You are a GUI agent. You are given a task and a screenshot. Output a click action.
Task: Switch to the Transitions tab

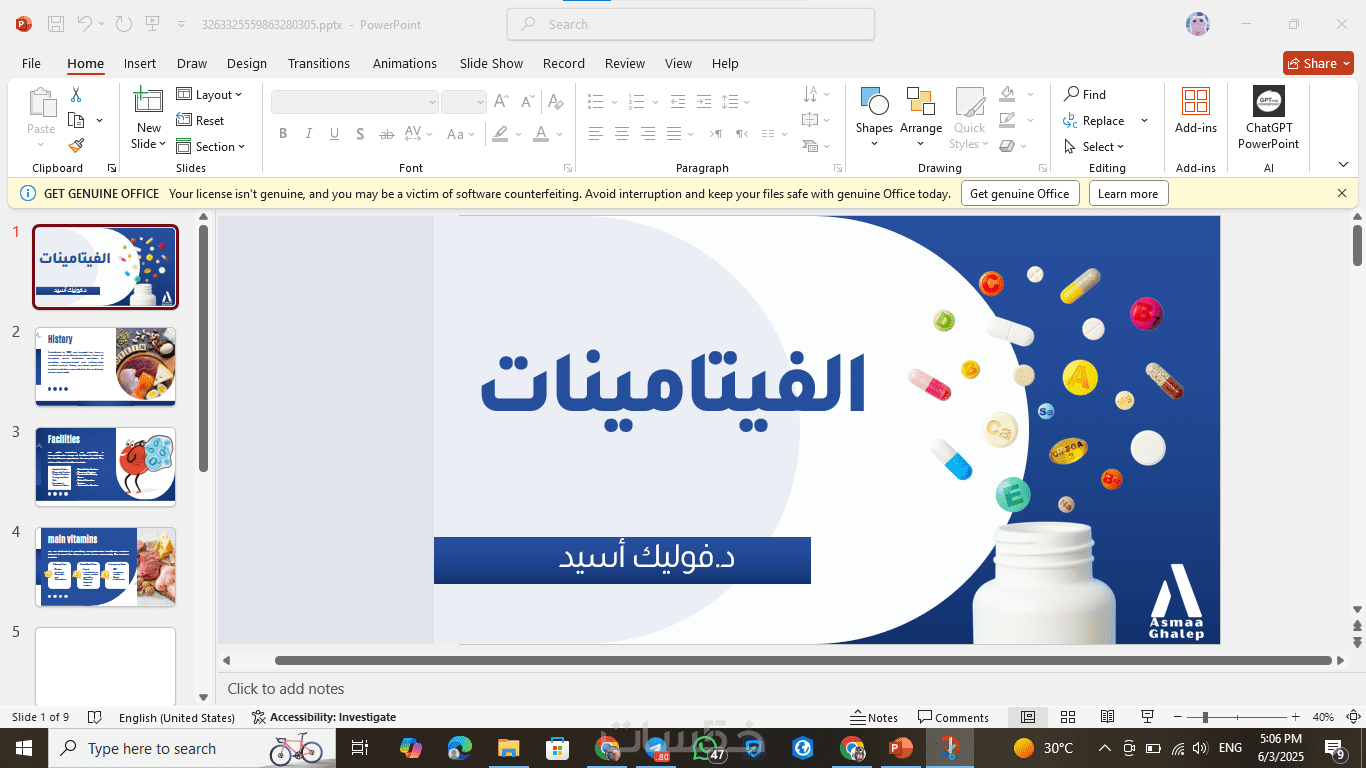coord(318,63)
